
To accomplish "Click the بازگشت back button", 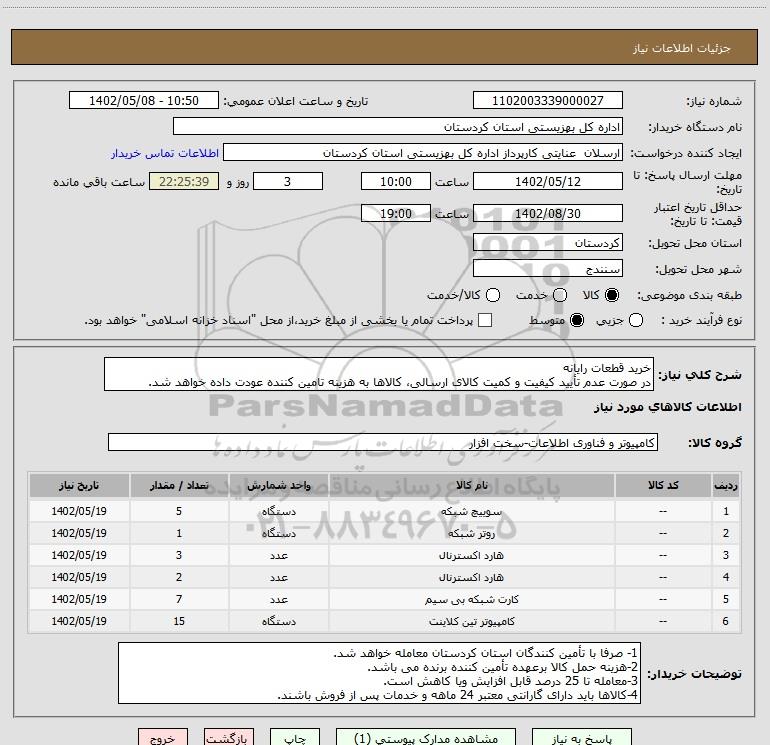I will (229, 738).
